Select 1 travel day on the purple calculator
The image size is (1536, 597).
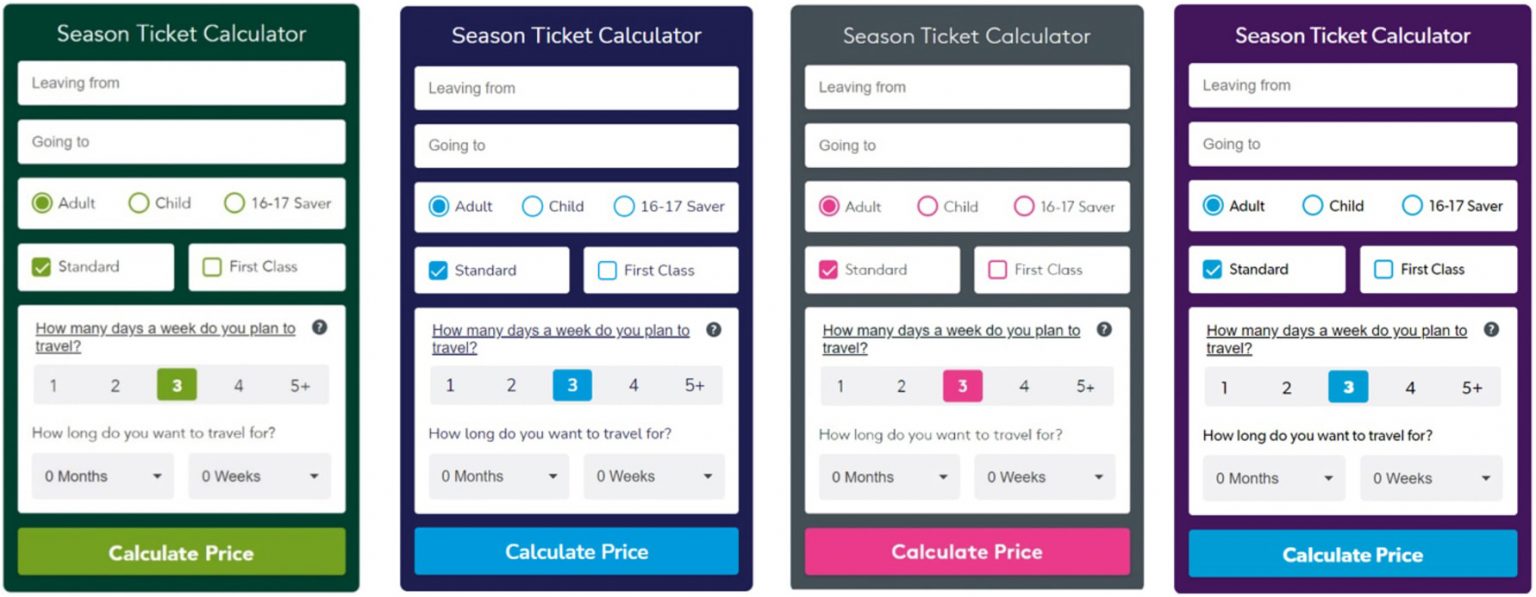point(1224,387)
